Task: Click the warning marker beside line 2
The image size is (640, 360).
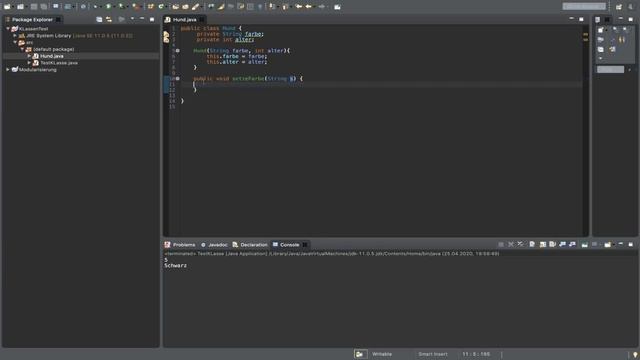Action: [167, 34]
